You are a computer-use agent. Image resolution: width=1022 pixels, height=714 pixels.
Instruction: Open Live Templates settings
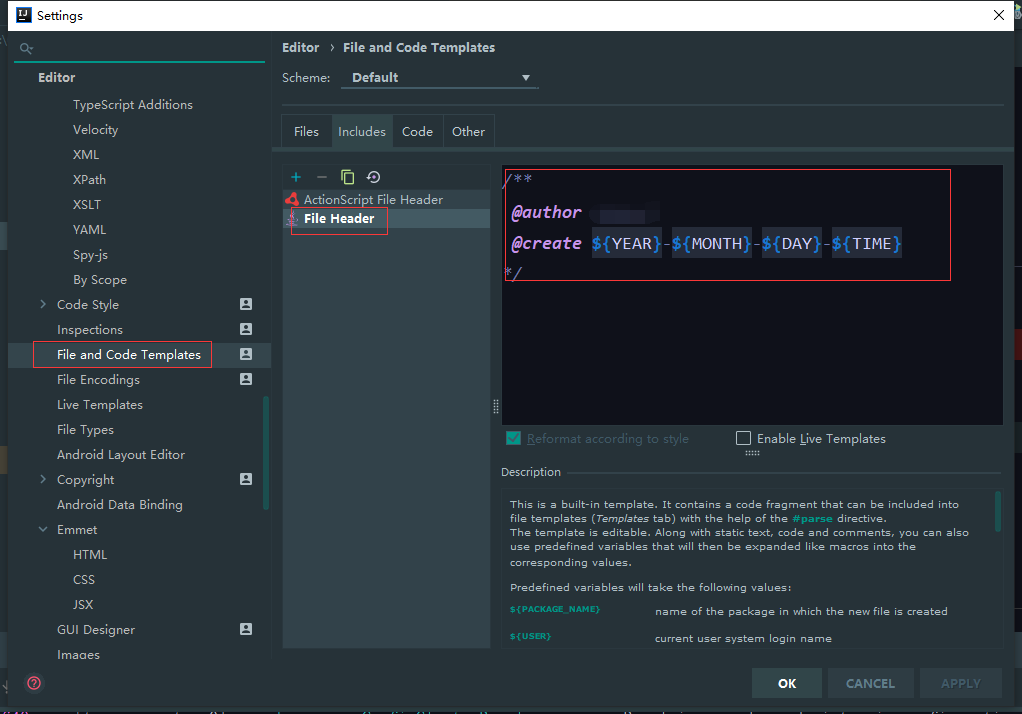(100, 404)
